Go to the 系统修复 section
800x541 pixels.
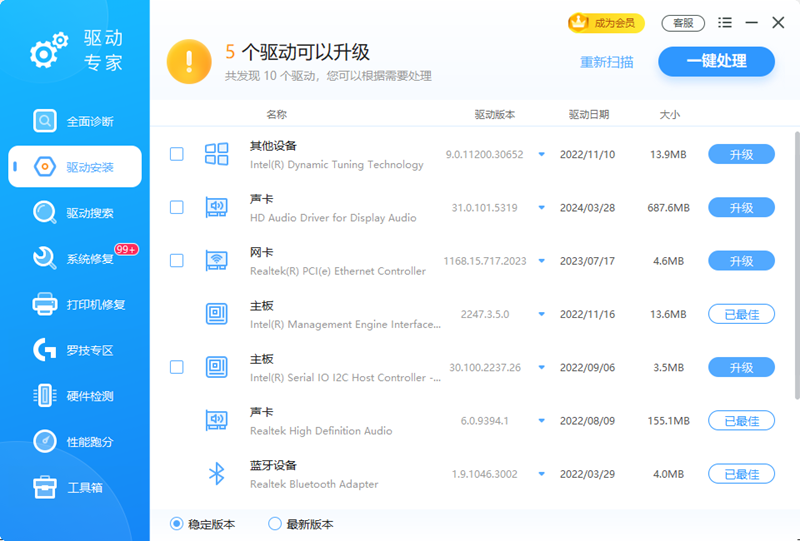coord(75,258)
